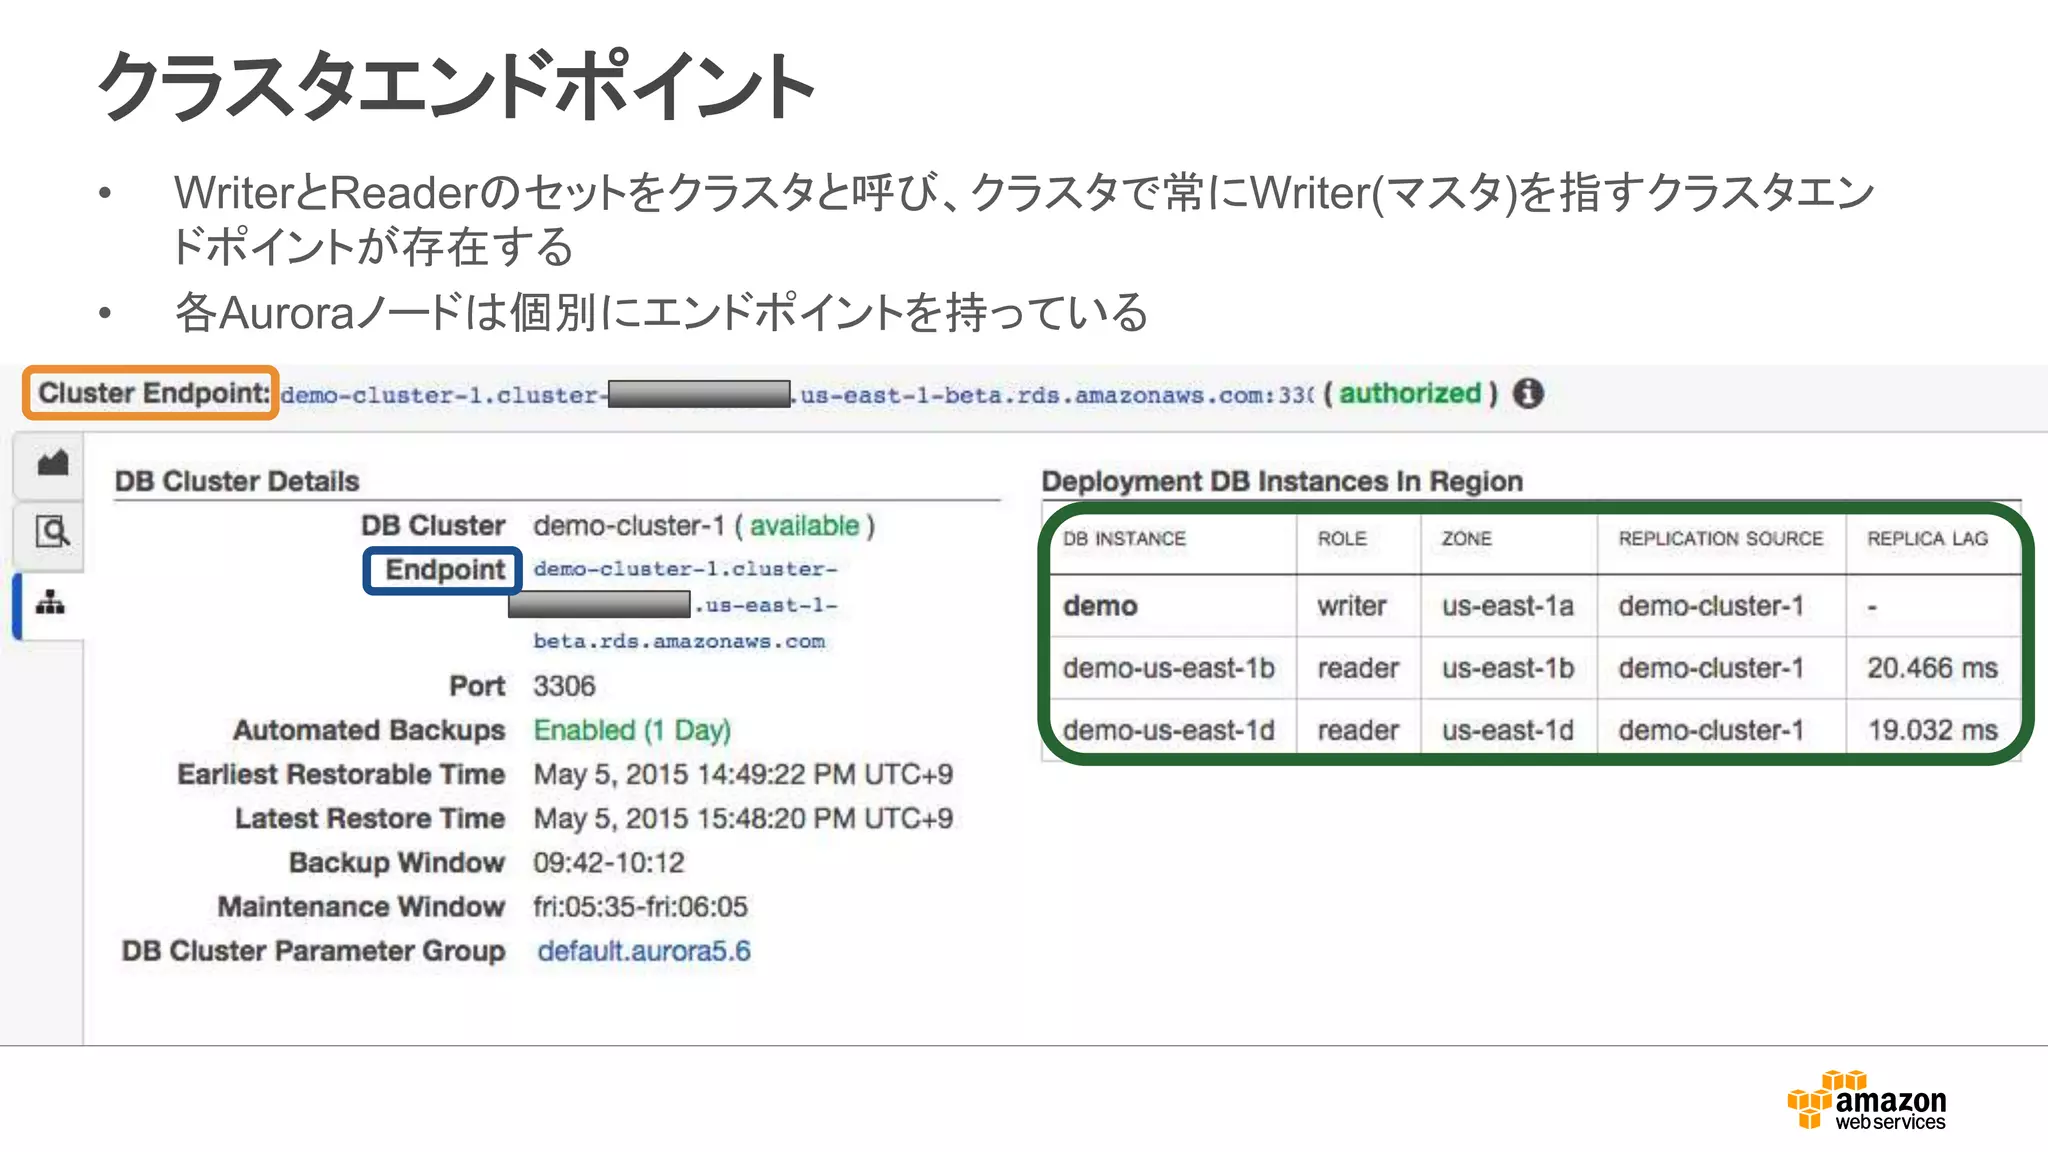The width and height of the screenshot is (2048, 1152).
Task: Click the maintenance window fri:05:35-fri:06:05 value
Action: click(x=640, y=906)
